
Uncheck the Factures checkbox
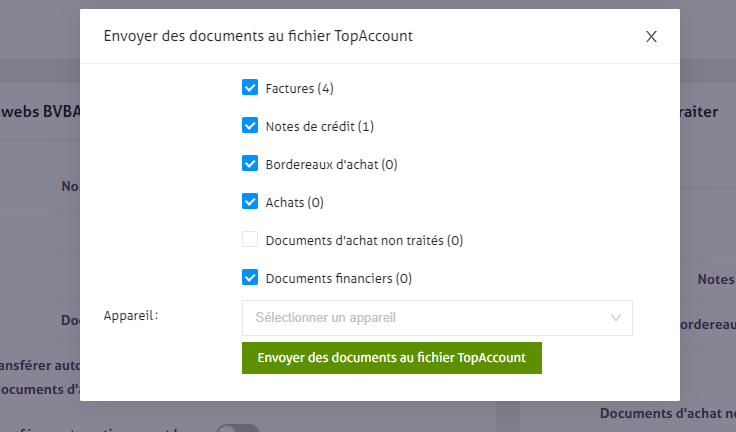point(250,88)
